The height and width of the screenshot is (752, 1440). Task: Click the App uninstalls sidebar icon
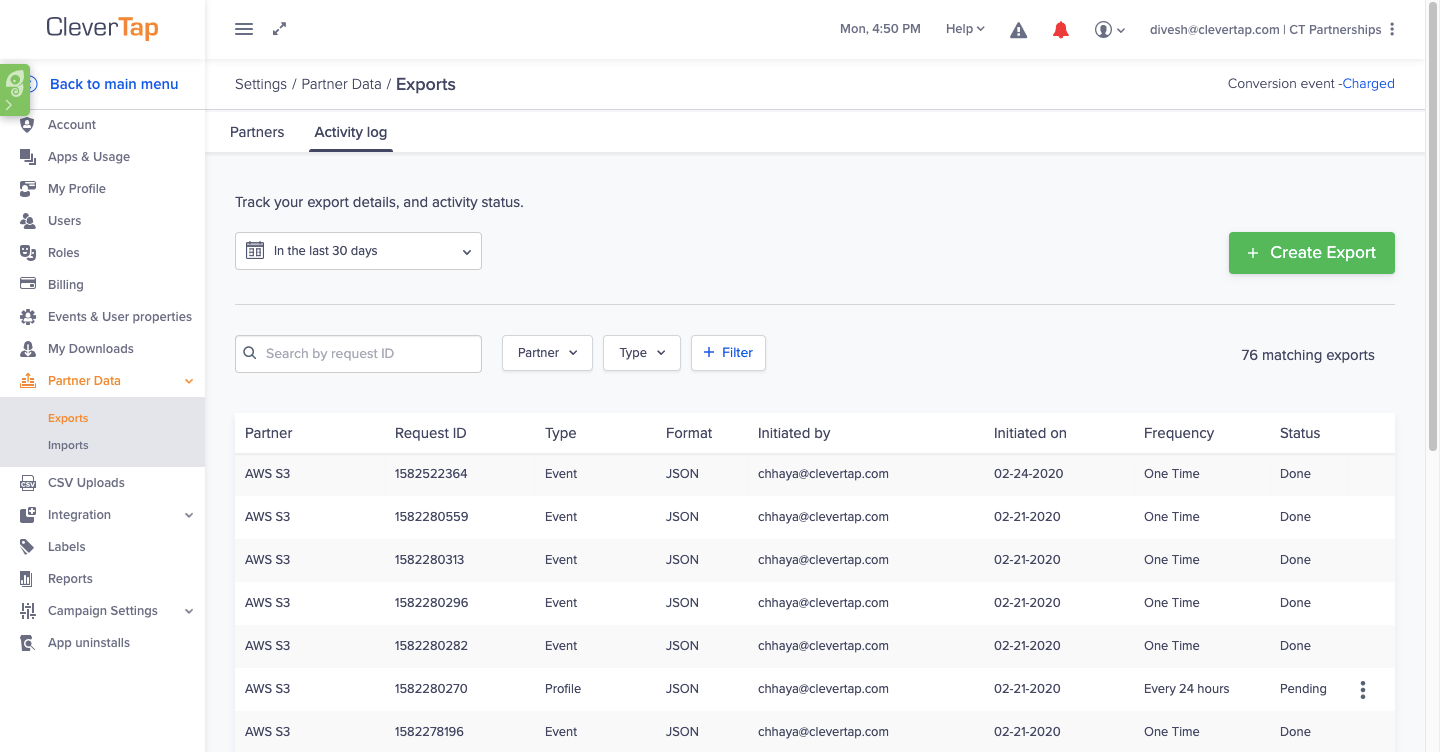click(28, 642)
